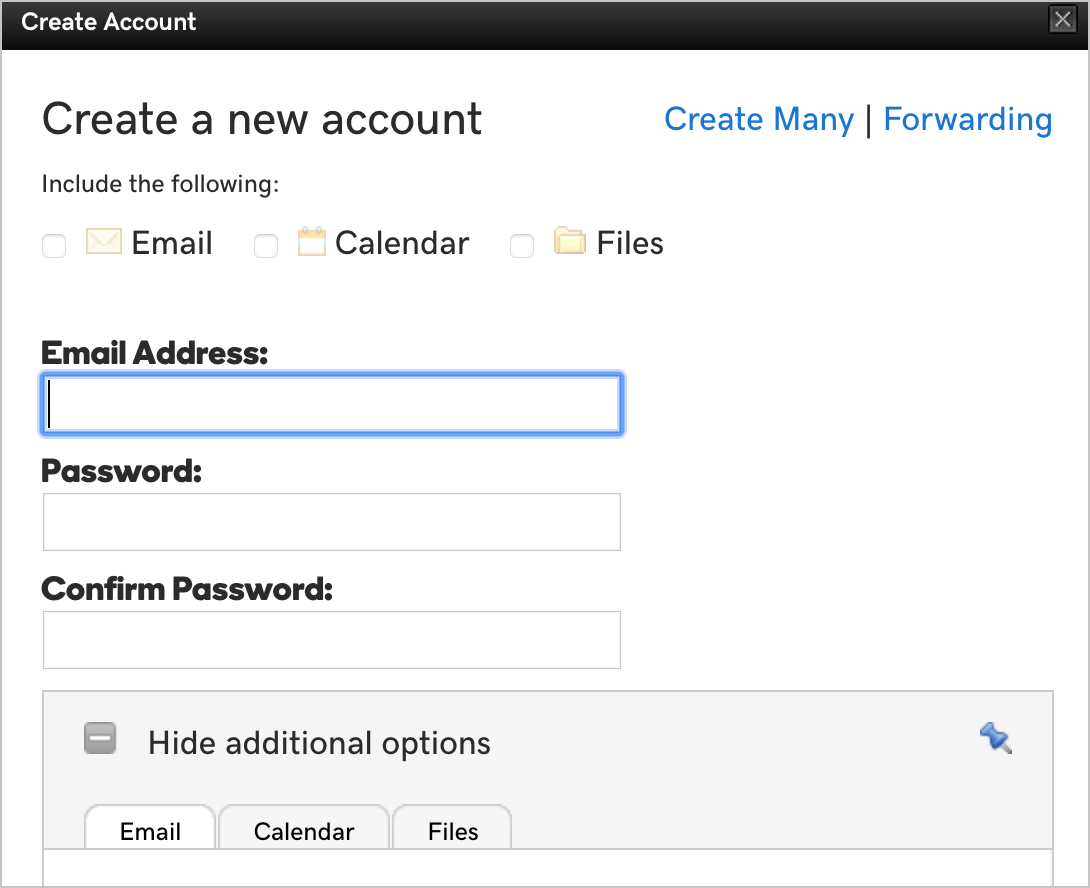Viewport: 1090px width, 888px height.
Task: Click the calendar page icon
Action: pos(312,242)
